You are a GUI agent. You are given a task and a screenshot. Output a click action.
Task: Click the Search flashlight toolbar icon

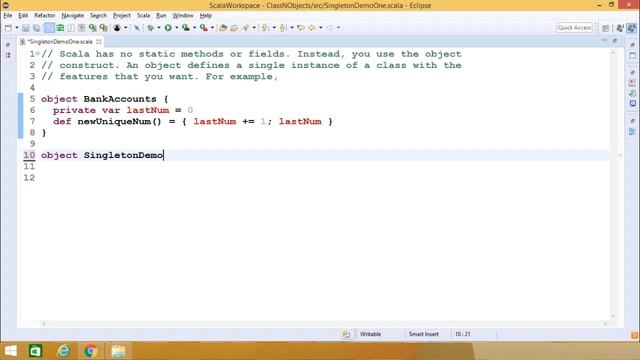tap(246, 28)
